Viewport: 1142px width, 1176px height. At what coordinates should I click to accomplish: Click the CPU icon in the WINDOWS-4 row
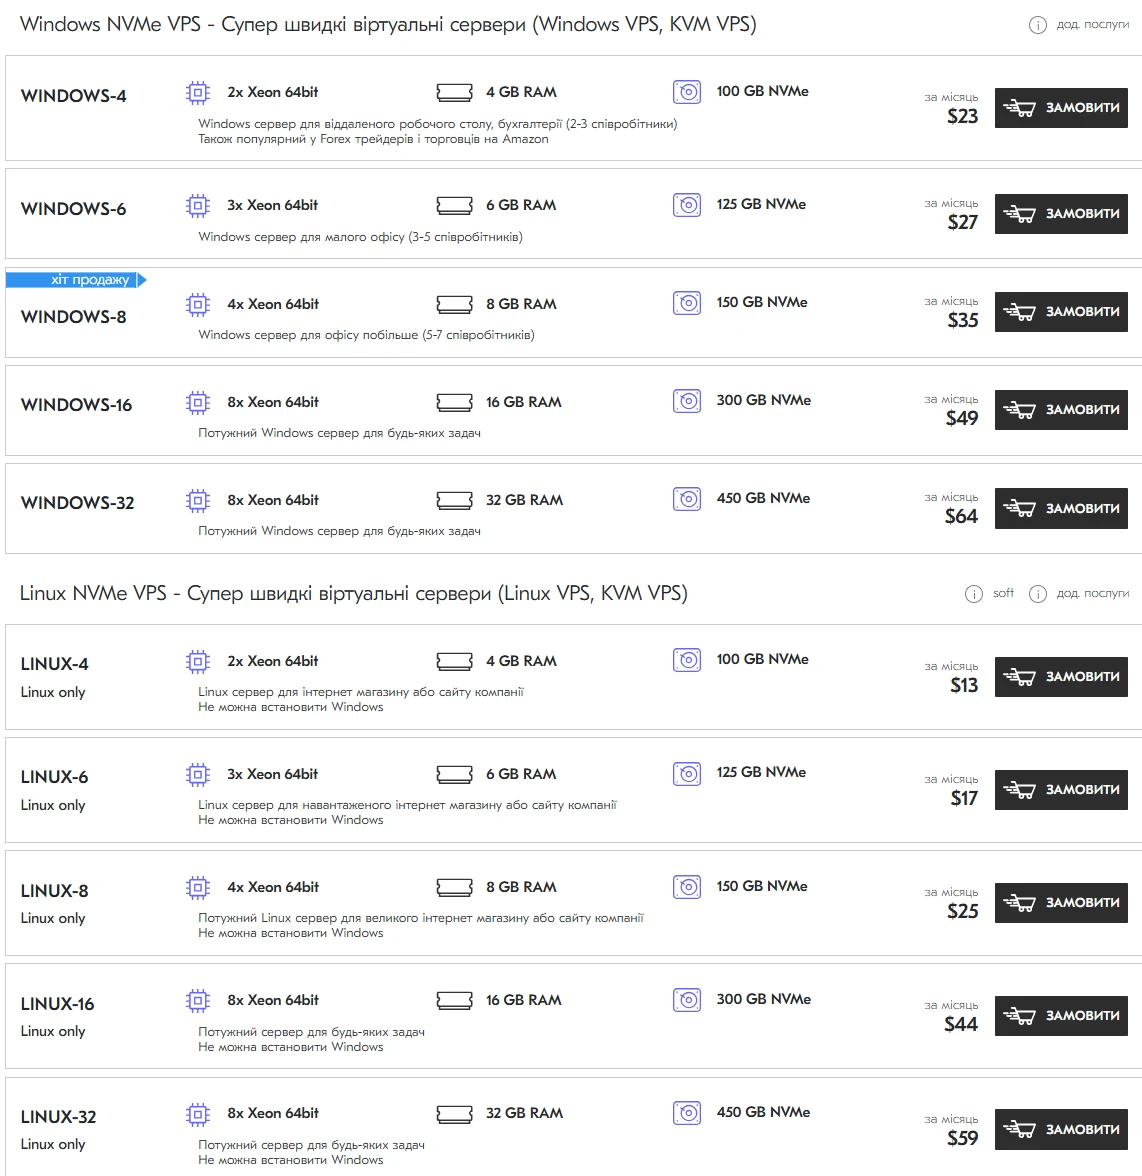(198, 93)
